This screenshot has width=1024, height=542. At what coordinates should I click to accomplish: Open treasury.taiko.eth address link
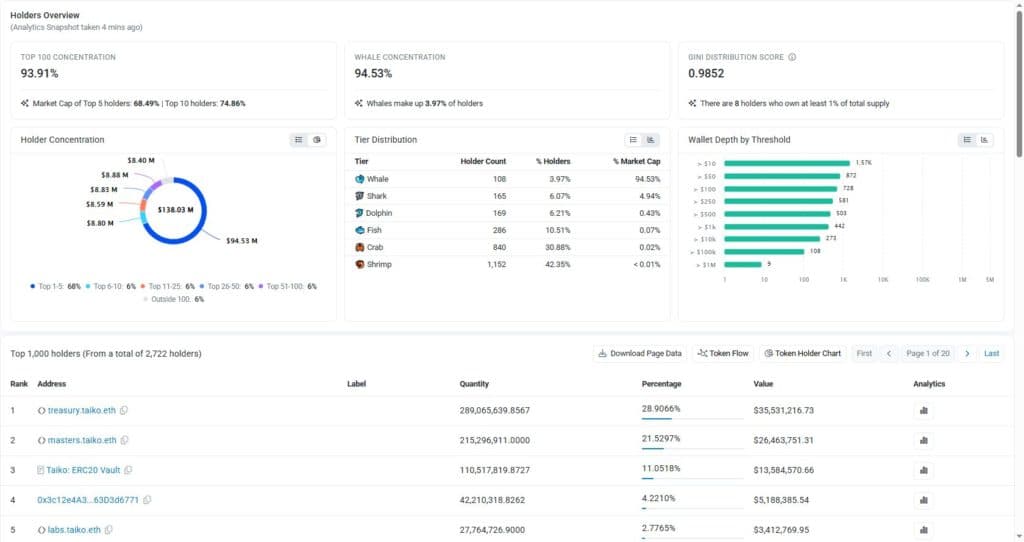pyautogui.click(x=82, y=410)
